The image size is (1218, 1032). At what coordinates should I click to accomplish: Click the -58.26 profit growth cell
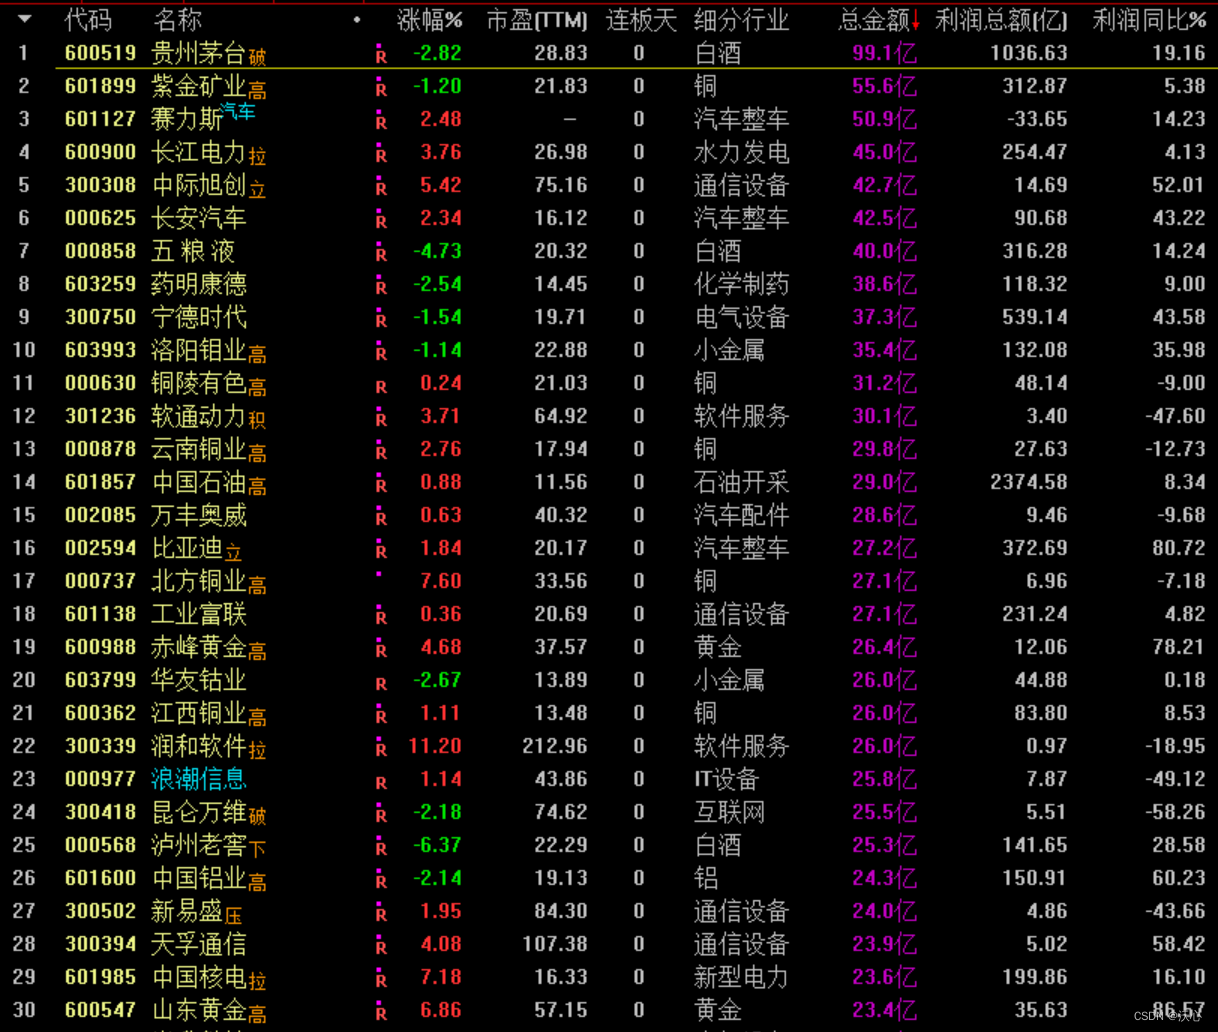(1175, 812)
